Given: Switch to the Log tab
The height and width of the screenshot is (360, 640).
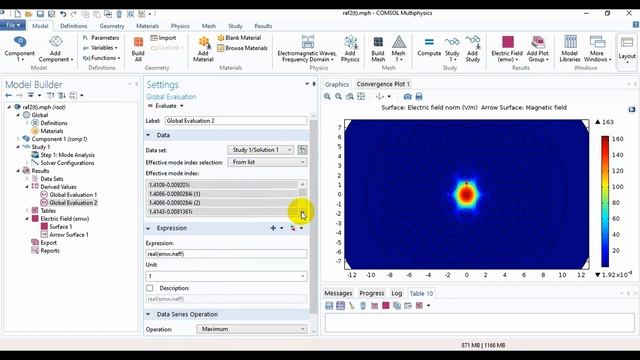Looking at the screenshot, I should click(x=396, y=293).
